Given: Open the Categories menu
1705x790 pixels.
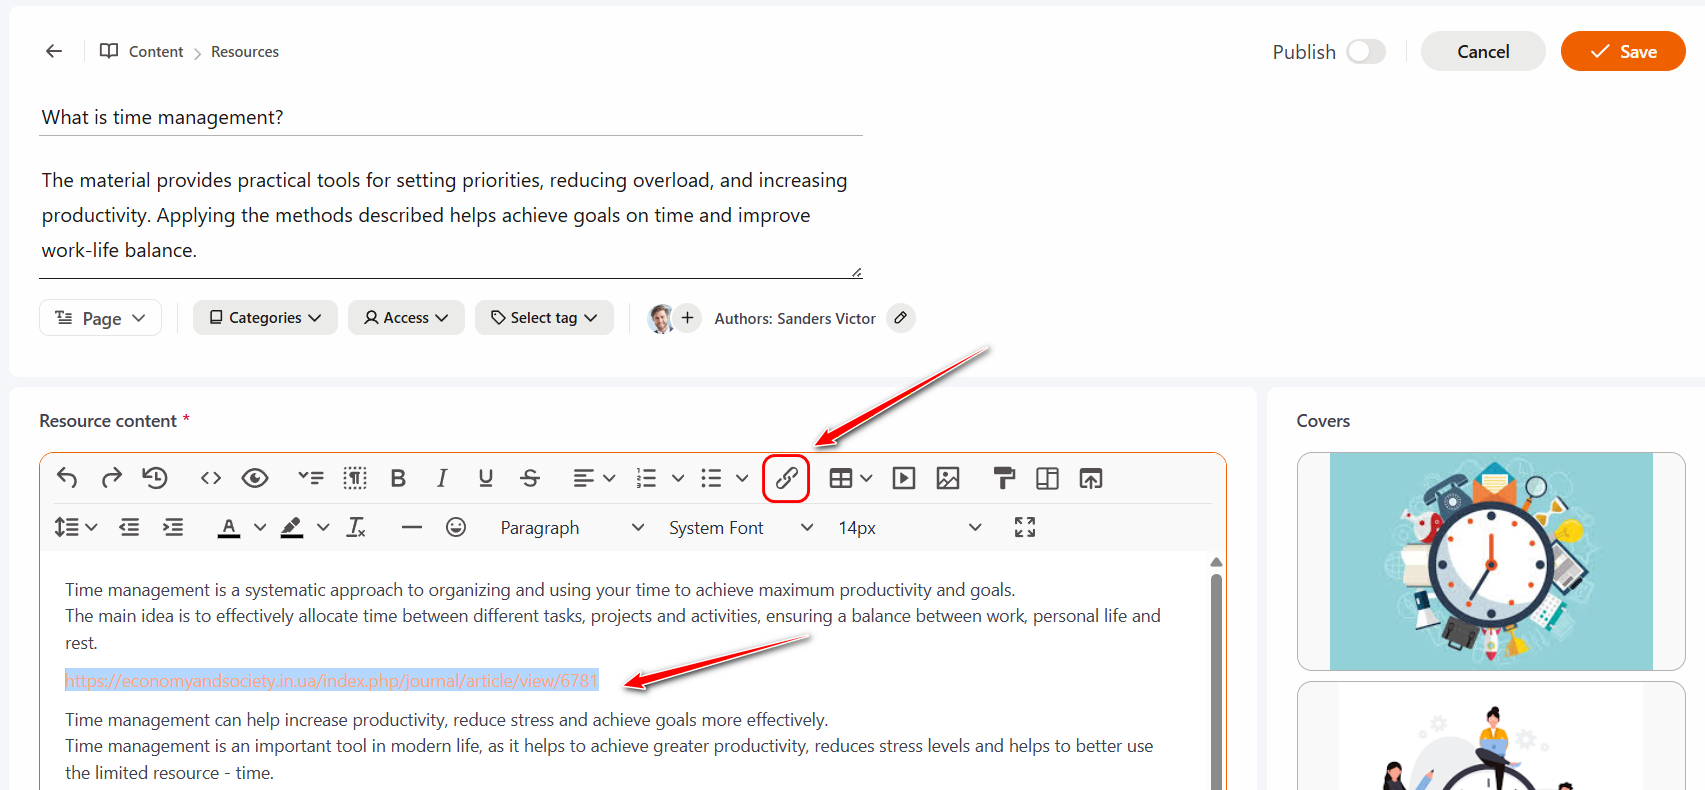Looking at the screenshot, I should 265,318.
